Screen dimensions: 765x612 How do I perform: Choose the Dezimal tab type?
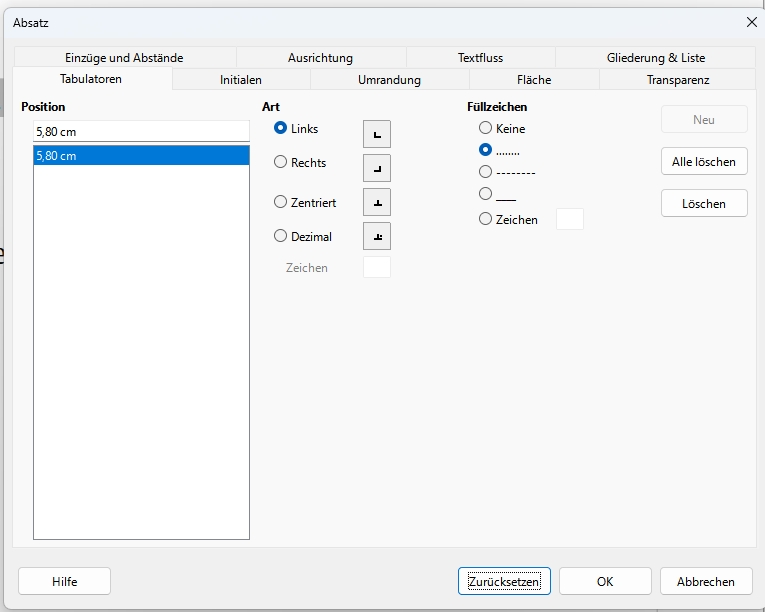click(x=281, y=237)
